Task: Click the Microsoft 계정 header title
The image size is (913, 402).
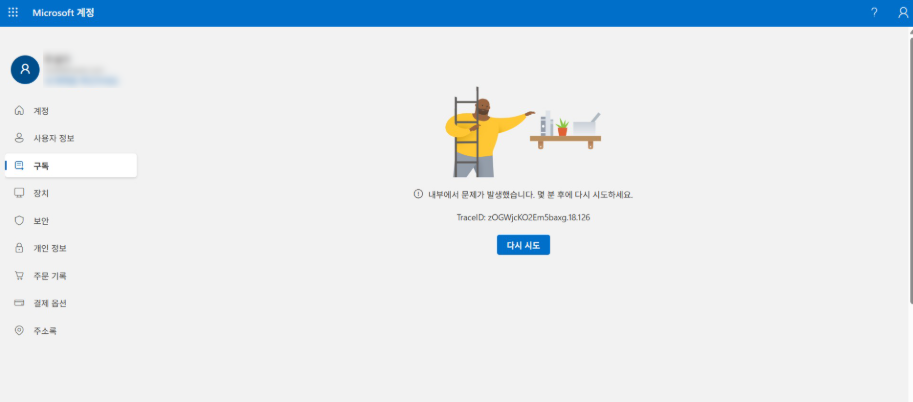Action: tap(63, 13)
